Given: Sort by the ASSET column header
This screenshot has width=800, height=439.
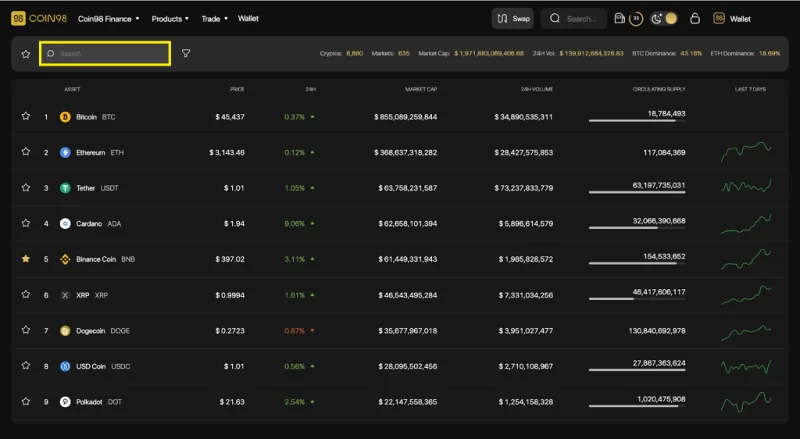Looking at the screenshot, I should [x=72, y=89].
